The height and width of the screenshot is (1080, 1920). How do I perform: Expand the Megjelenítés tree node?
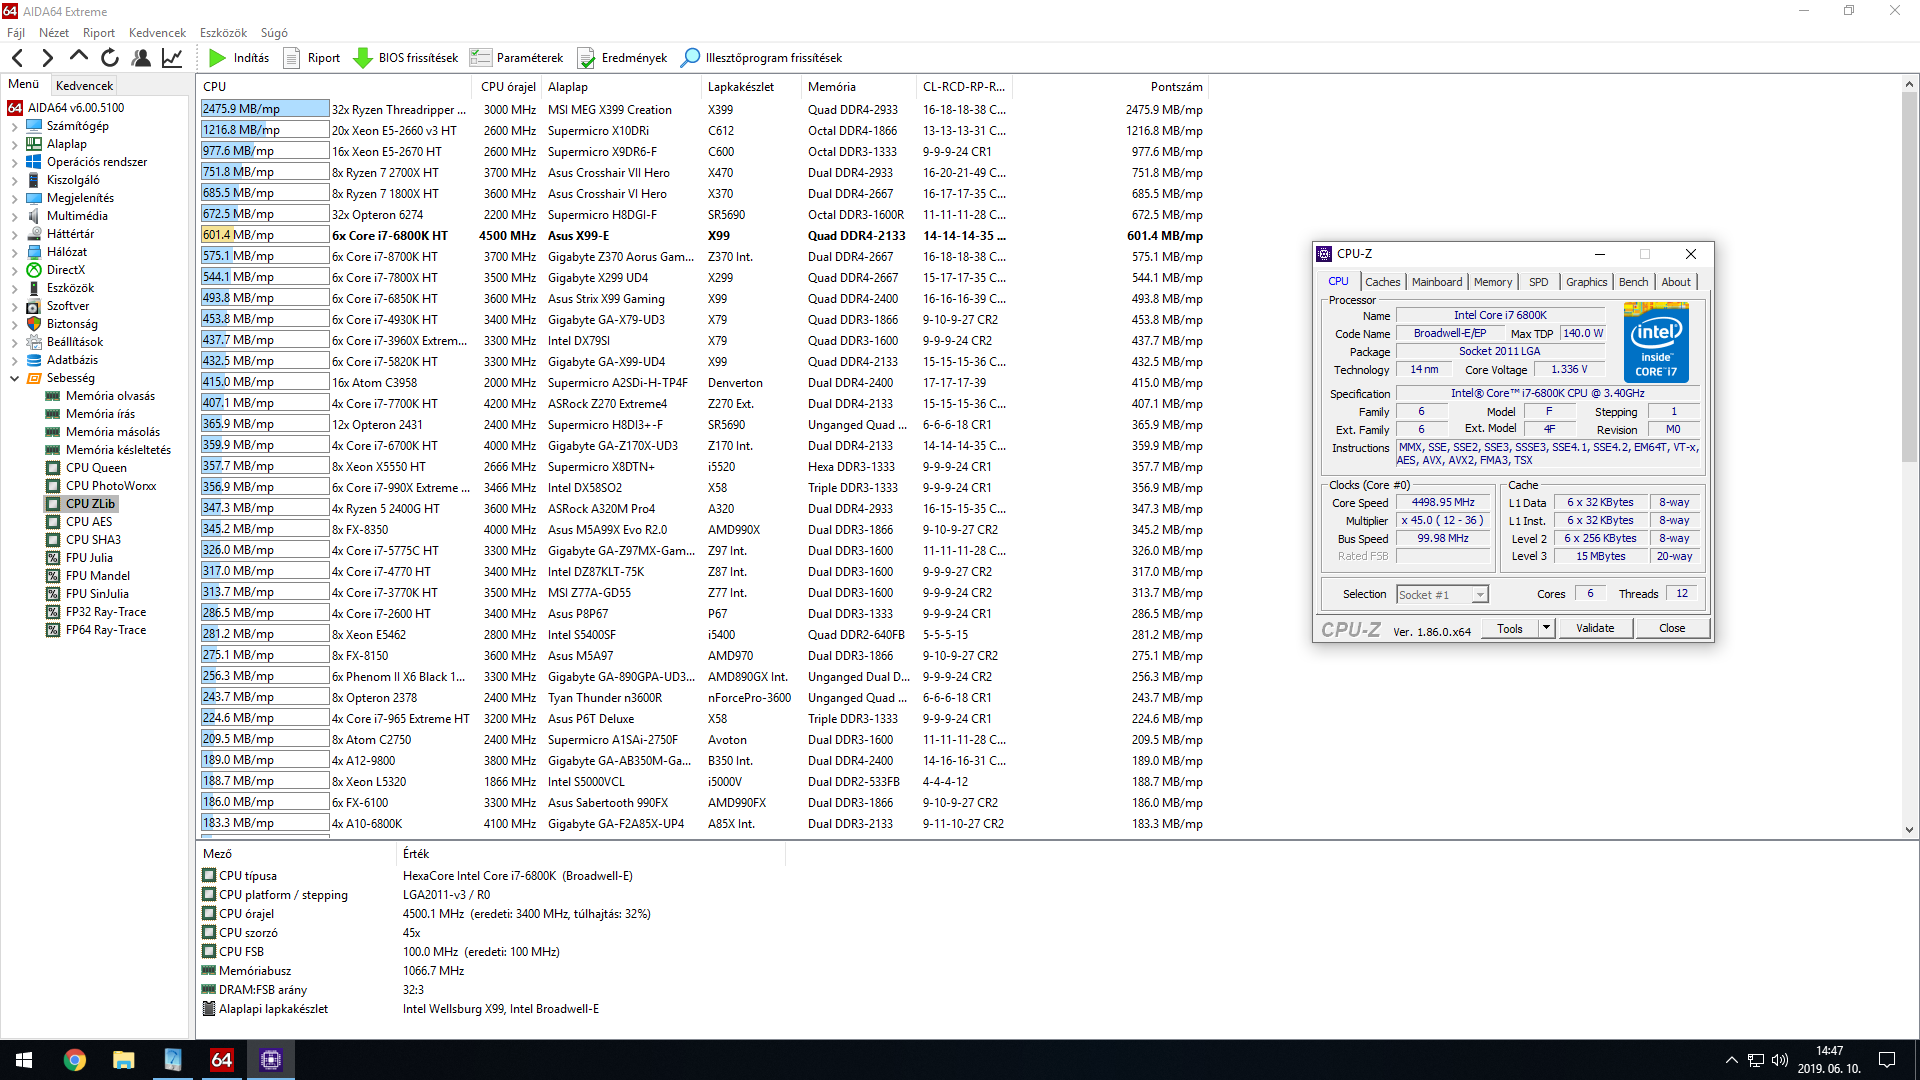point(14,198)
